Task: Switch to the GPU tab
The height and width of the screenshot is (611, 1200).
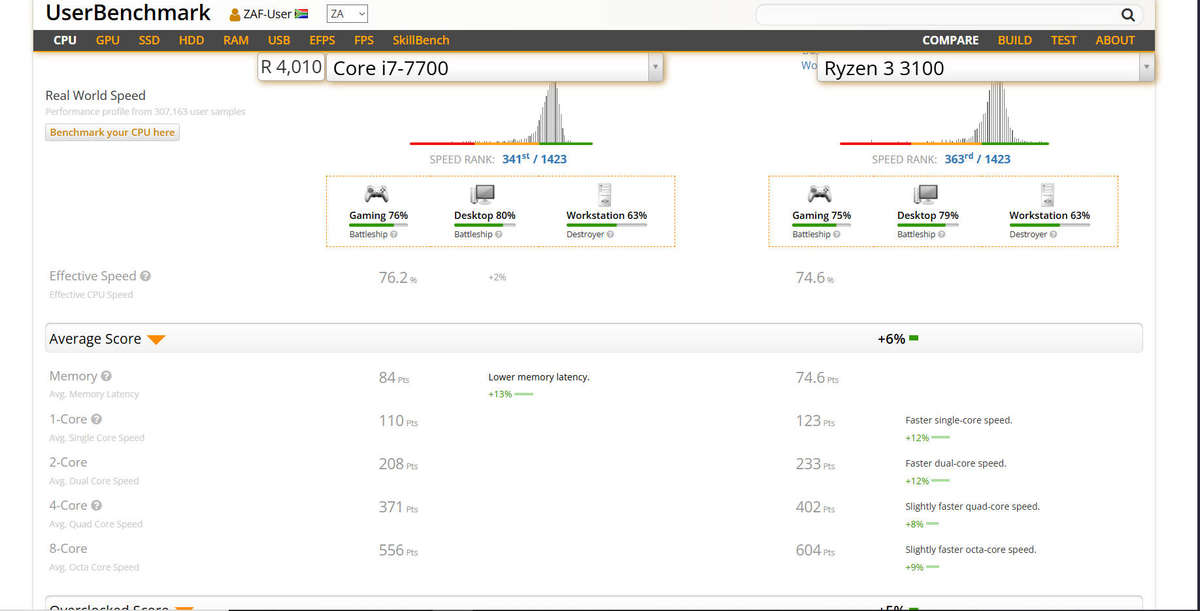Action: point(107,41)
